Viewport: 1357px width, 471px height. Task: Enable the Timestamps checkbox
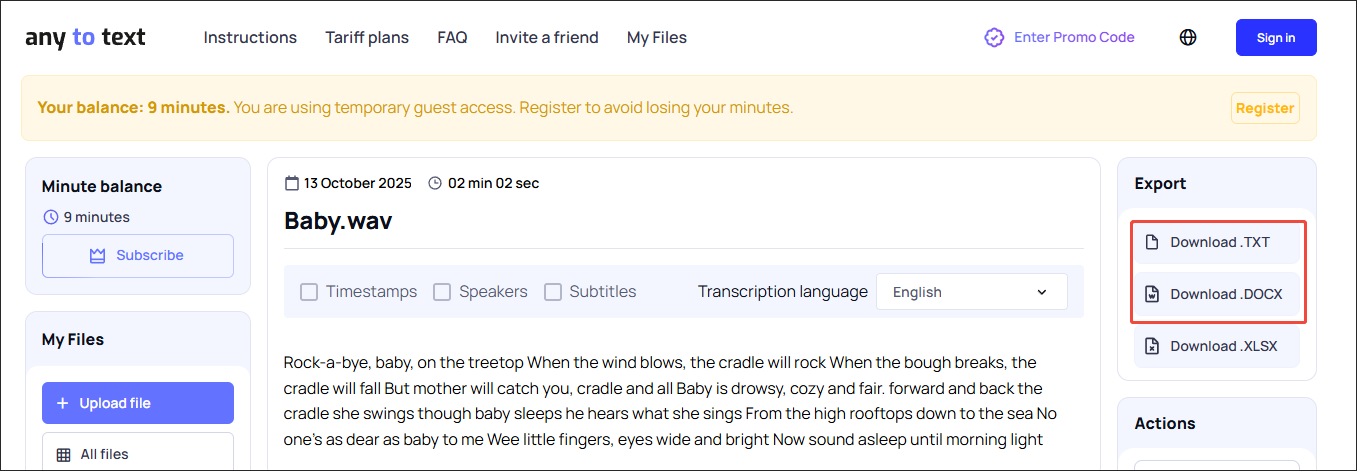point(309,292)
